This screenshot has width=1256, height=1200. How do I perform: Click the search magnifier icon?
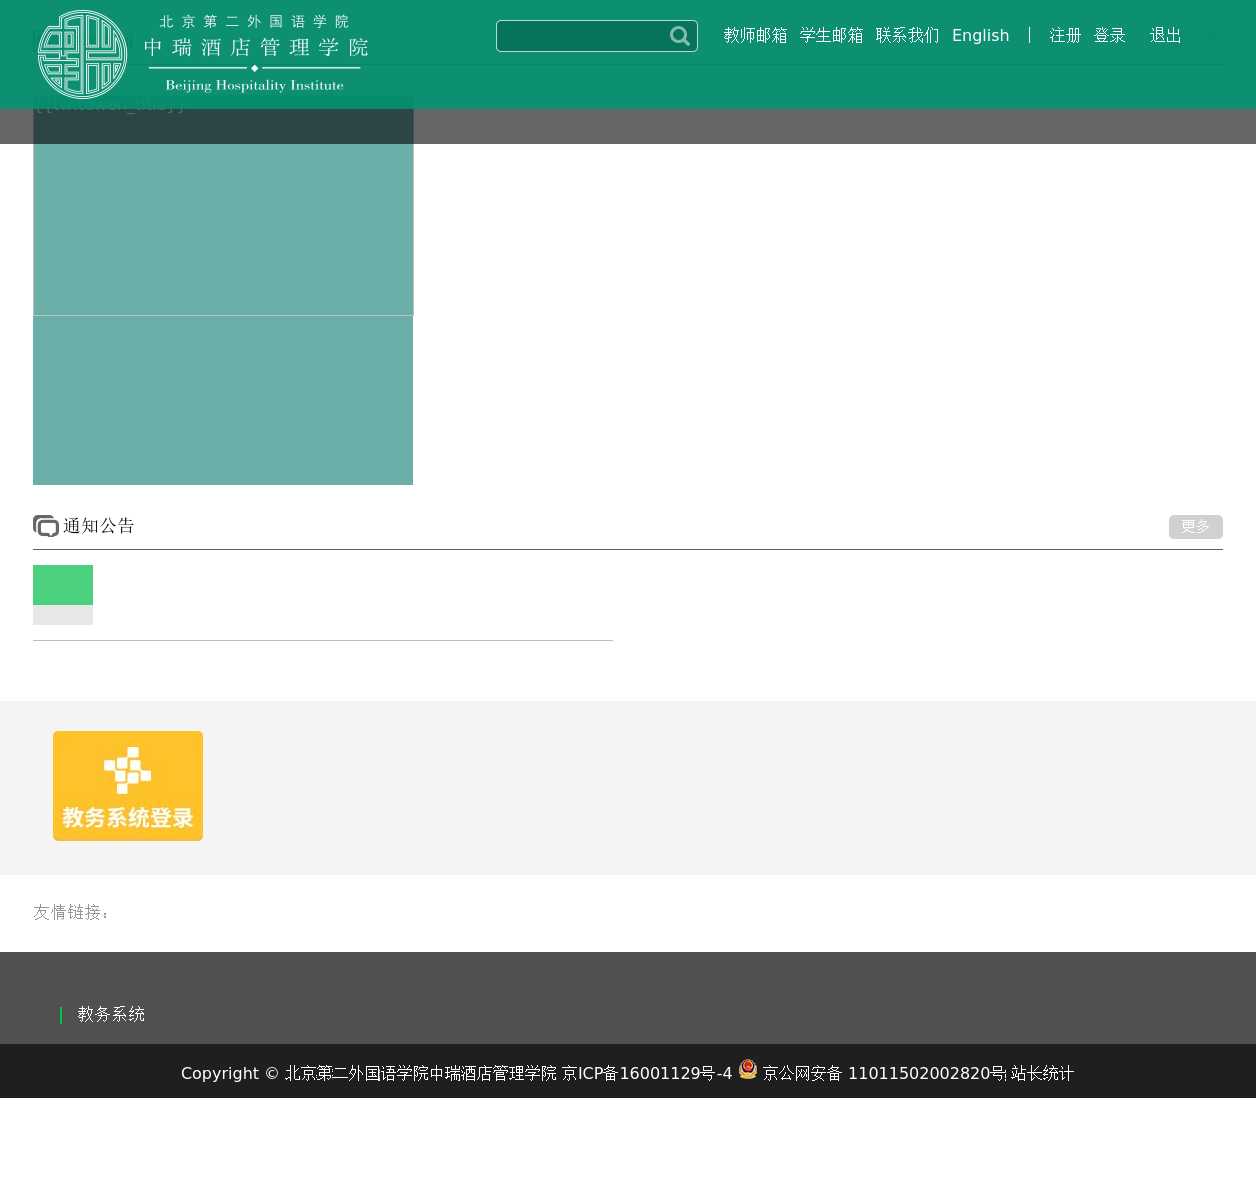680,36
